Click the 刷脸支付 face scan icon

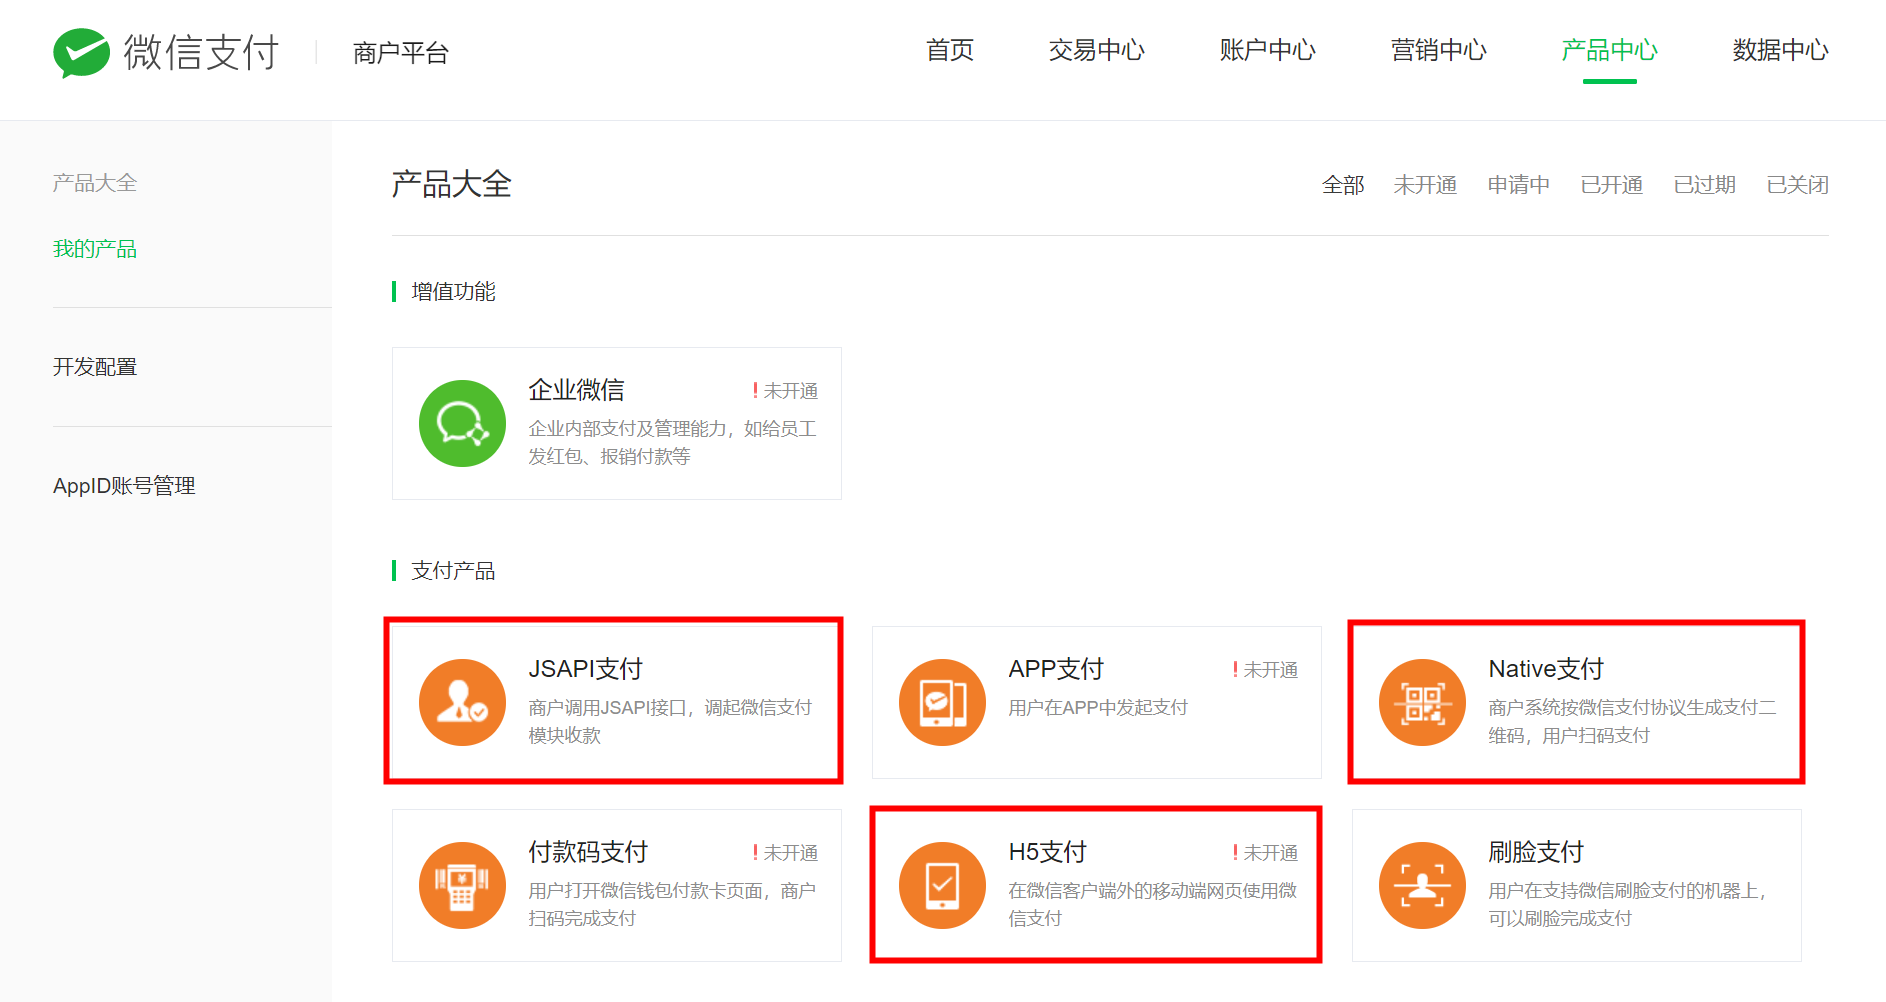pos(1422,885)
